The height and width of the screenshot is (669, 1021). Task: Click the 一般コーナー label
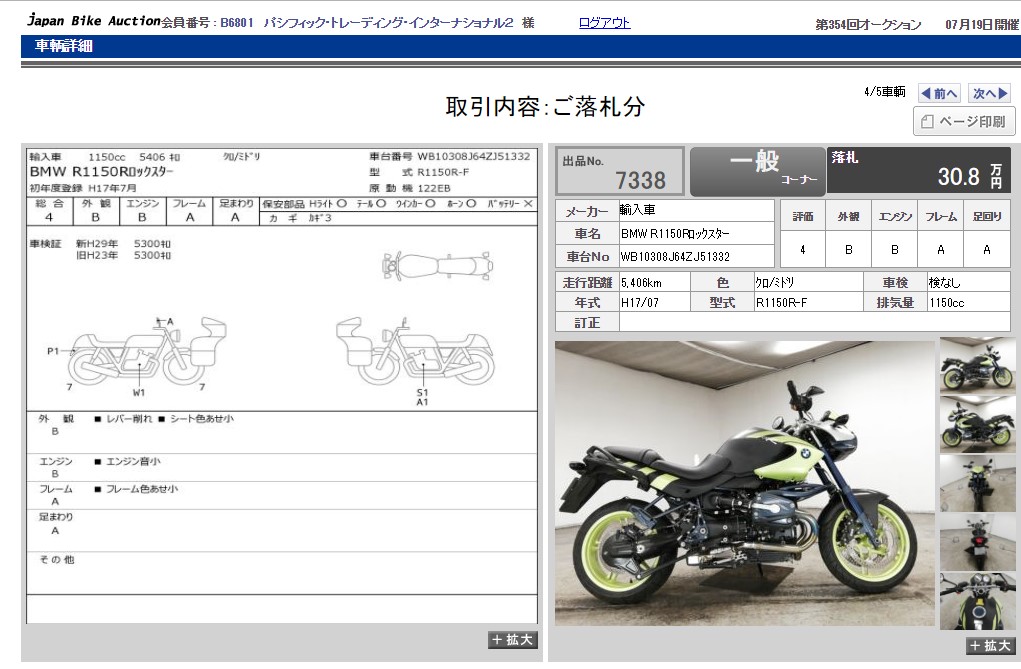tap(757, 171)
